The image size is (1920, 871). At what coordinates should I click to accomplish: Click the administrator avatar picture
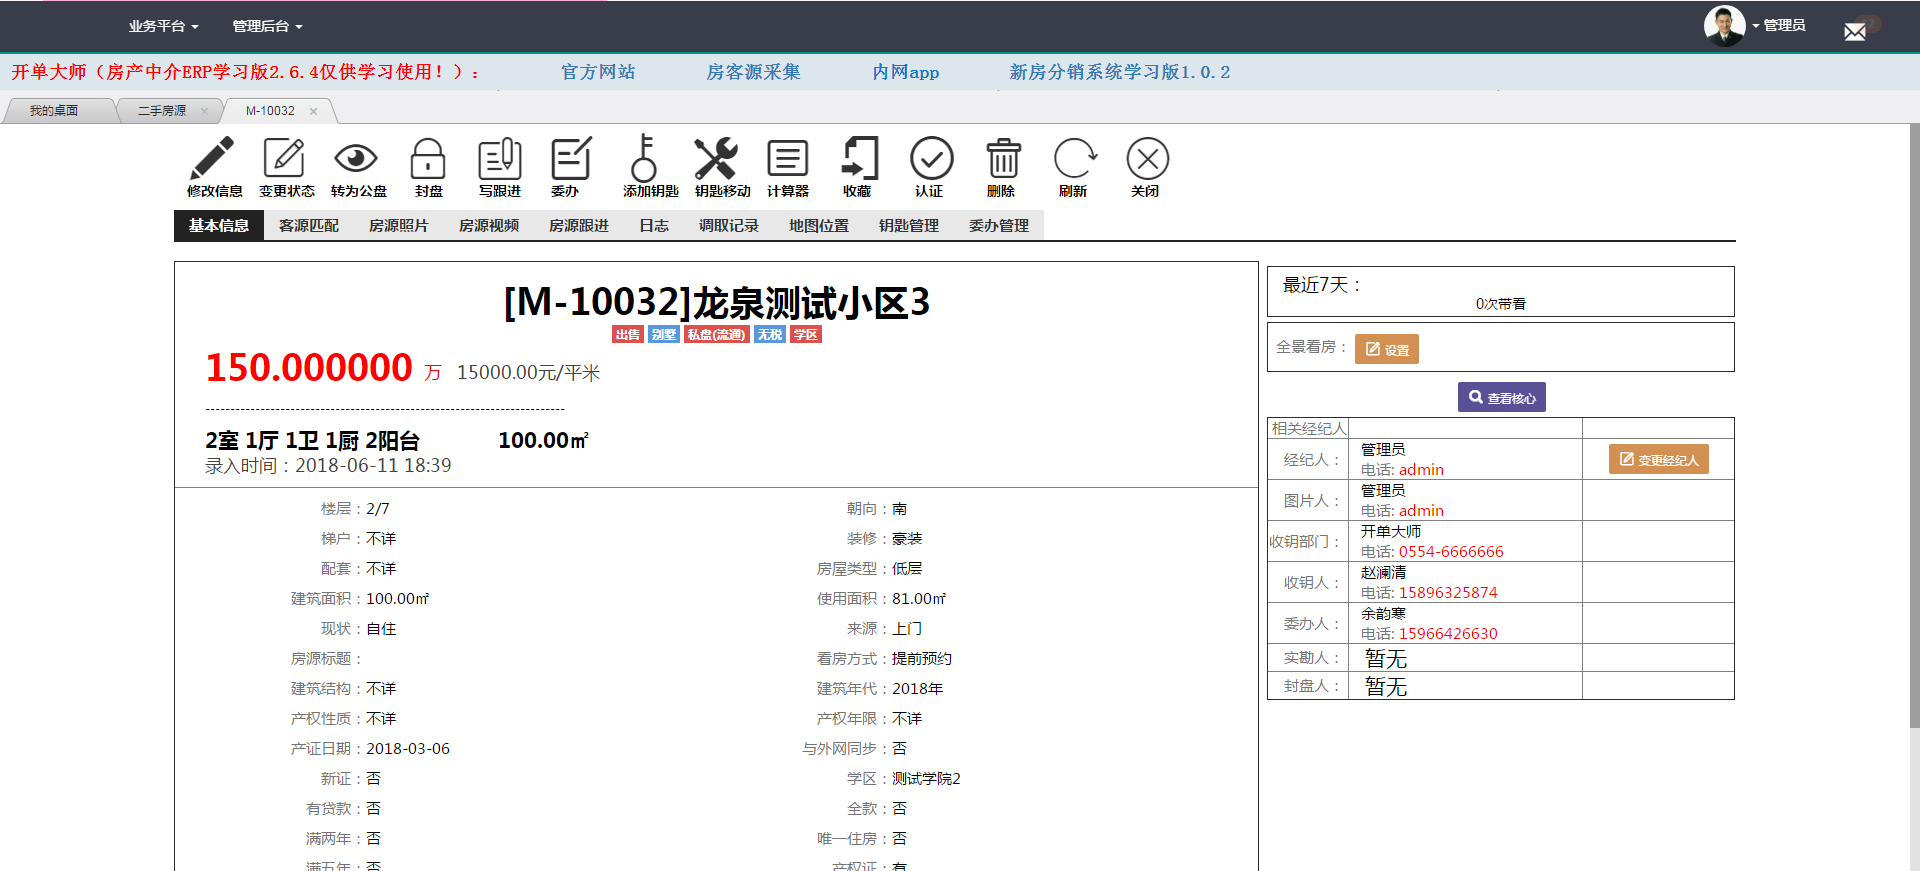[x=1724, y=26]
